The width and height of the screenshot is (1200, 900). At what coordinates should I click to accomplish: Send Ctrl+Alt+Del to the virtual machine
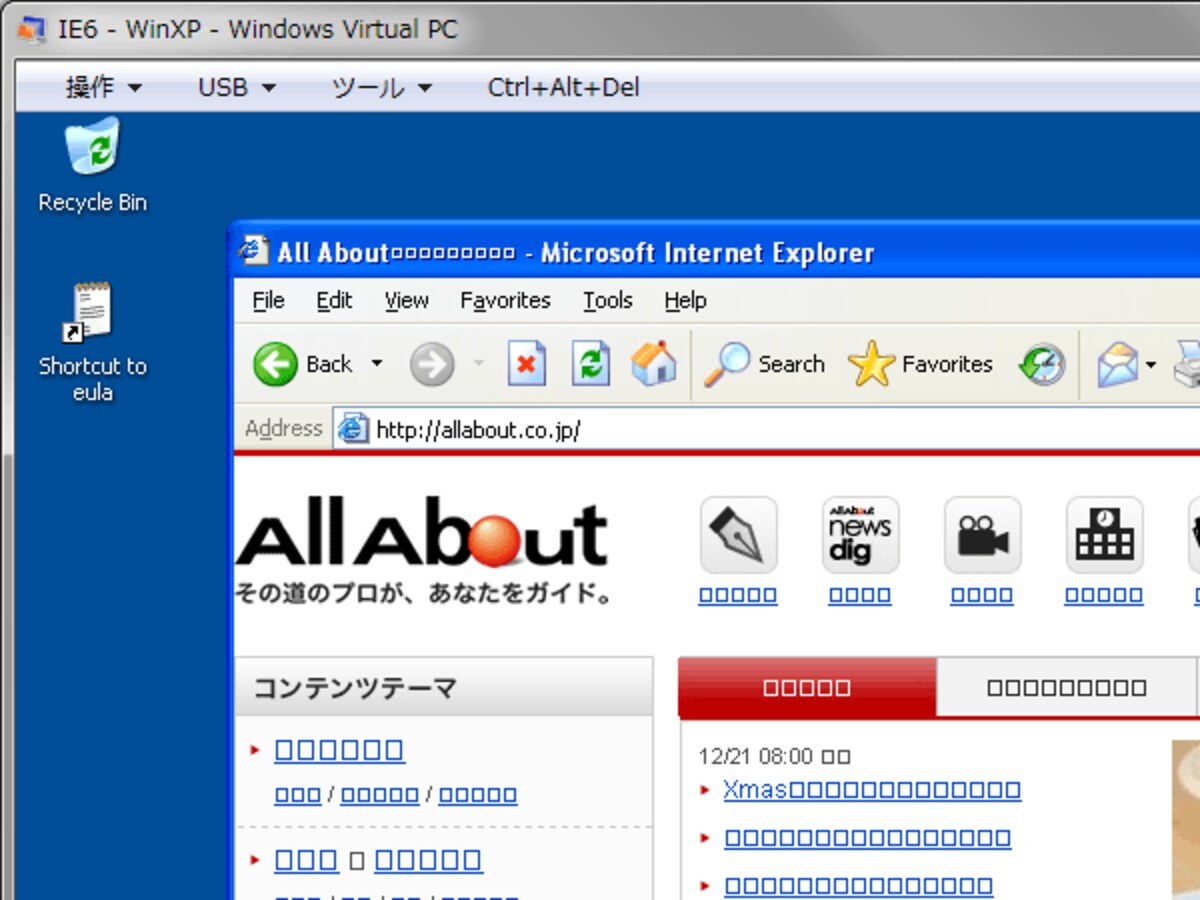[563, 88]
